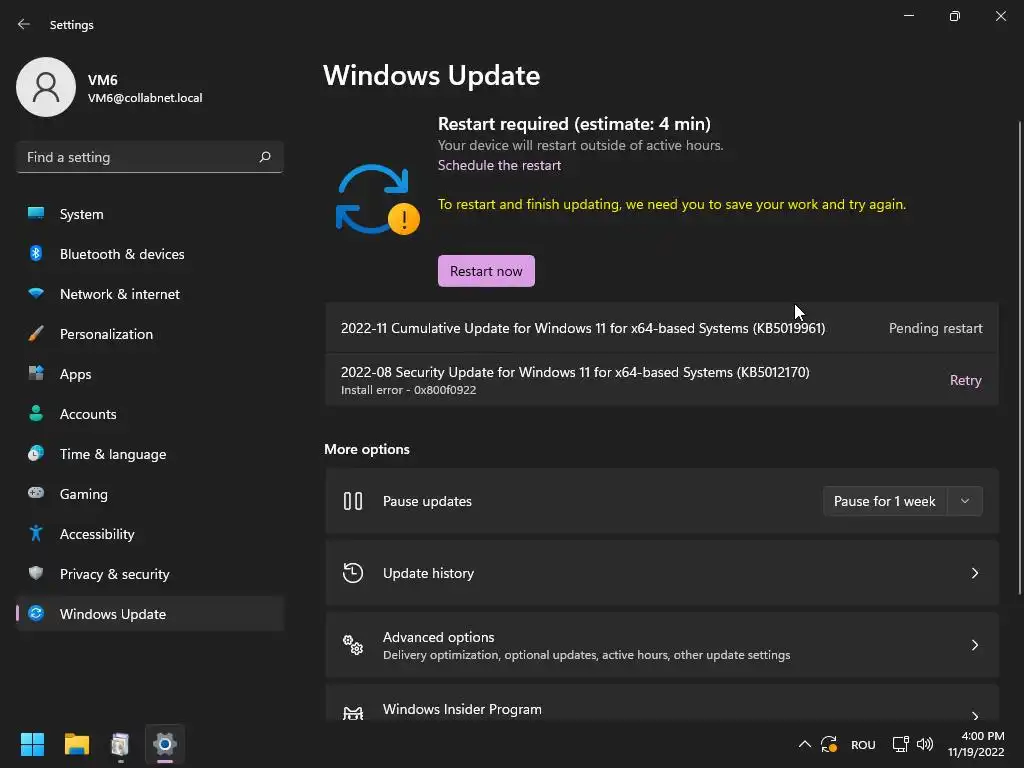
Task: Go to Network & internet settings
Action: point(150,293)
